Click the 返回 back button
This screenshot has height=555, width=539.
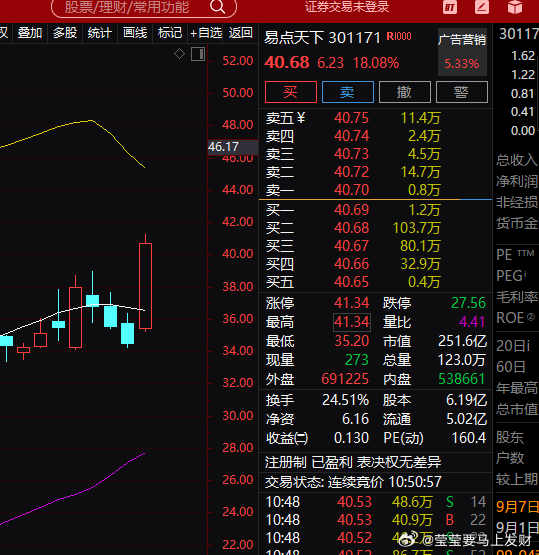240,33
